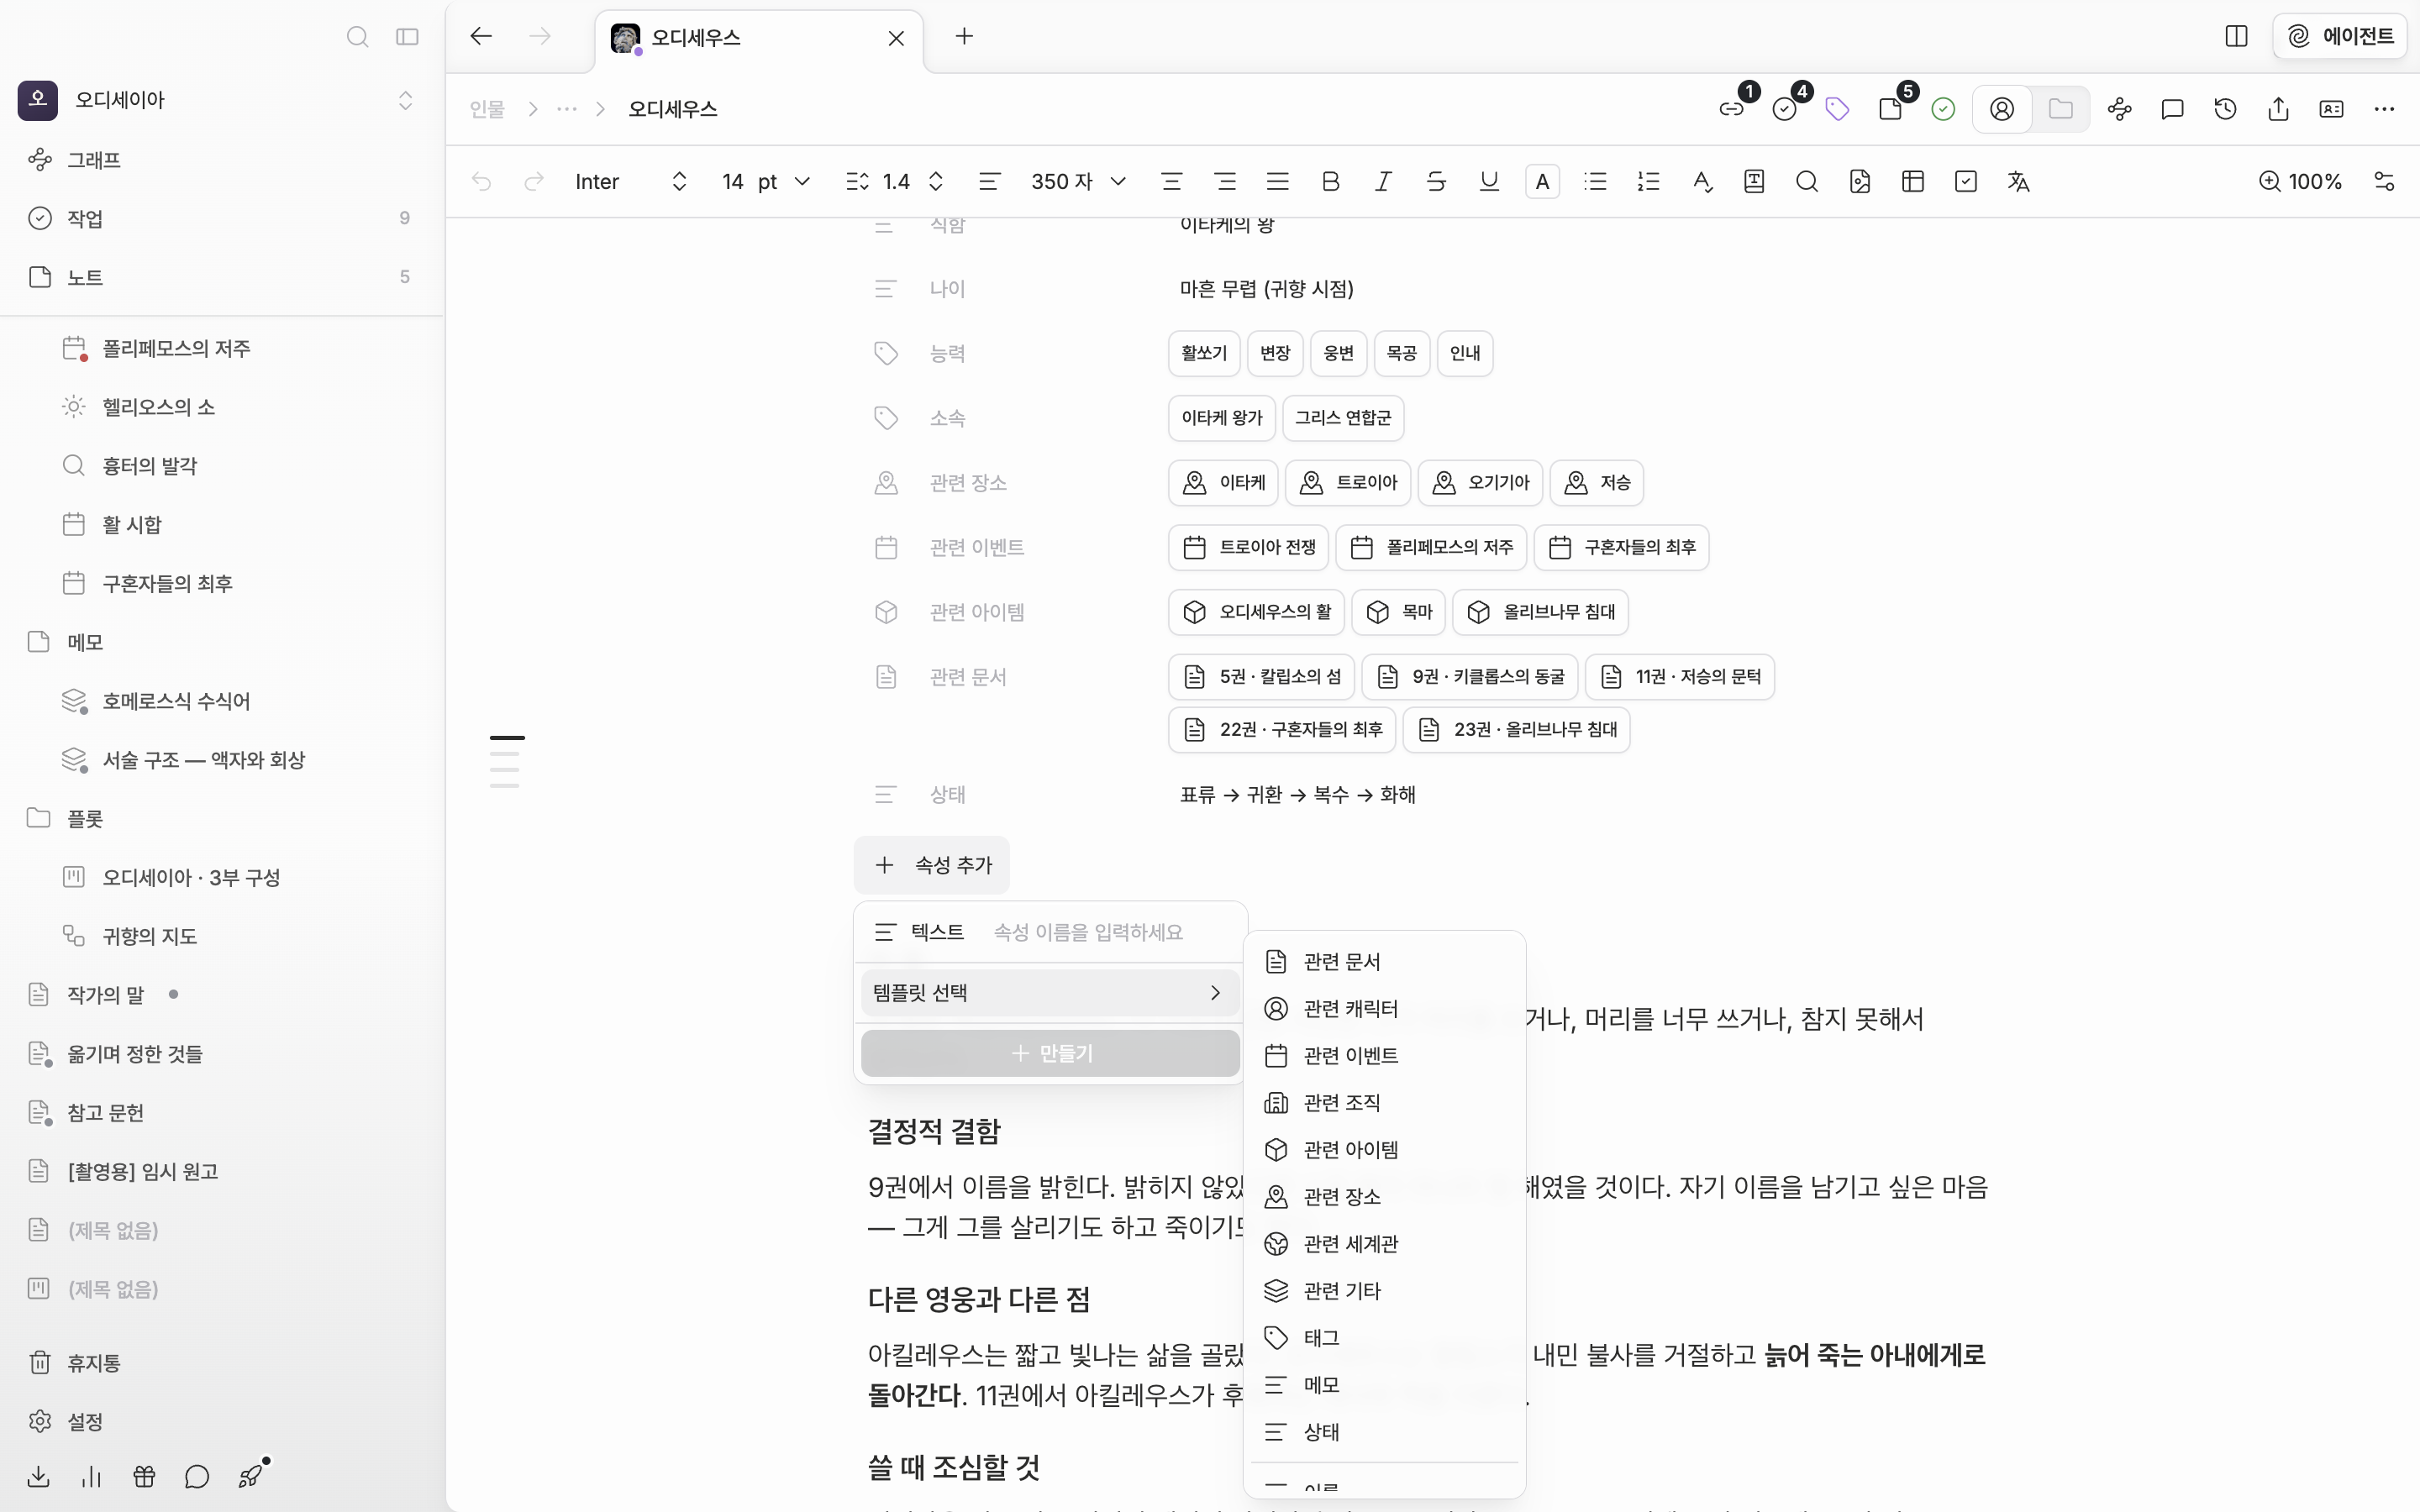
Task: Insert a checkbox from the toolbar
Action: [1965, 181]
